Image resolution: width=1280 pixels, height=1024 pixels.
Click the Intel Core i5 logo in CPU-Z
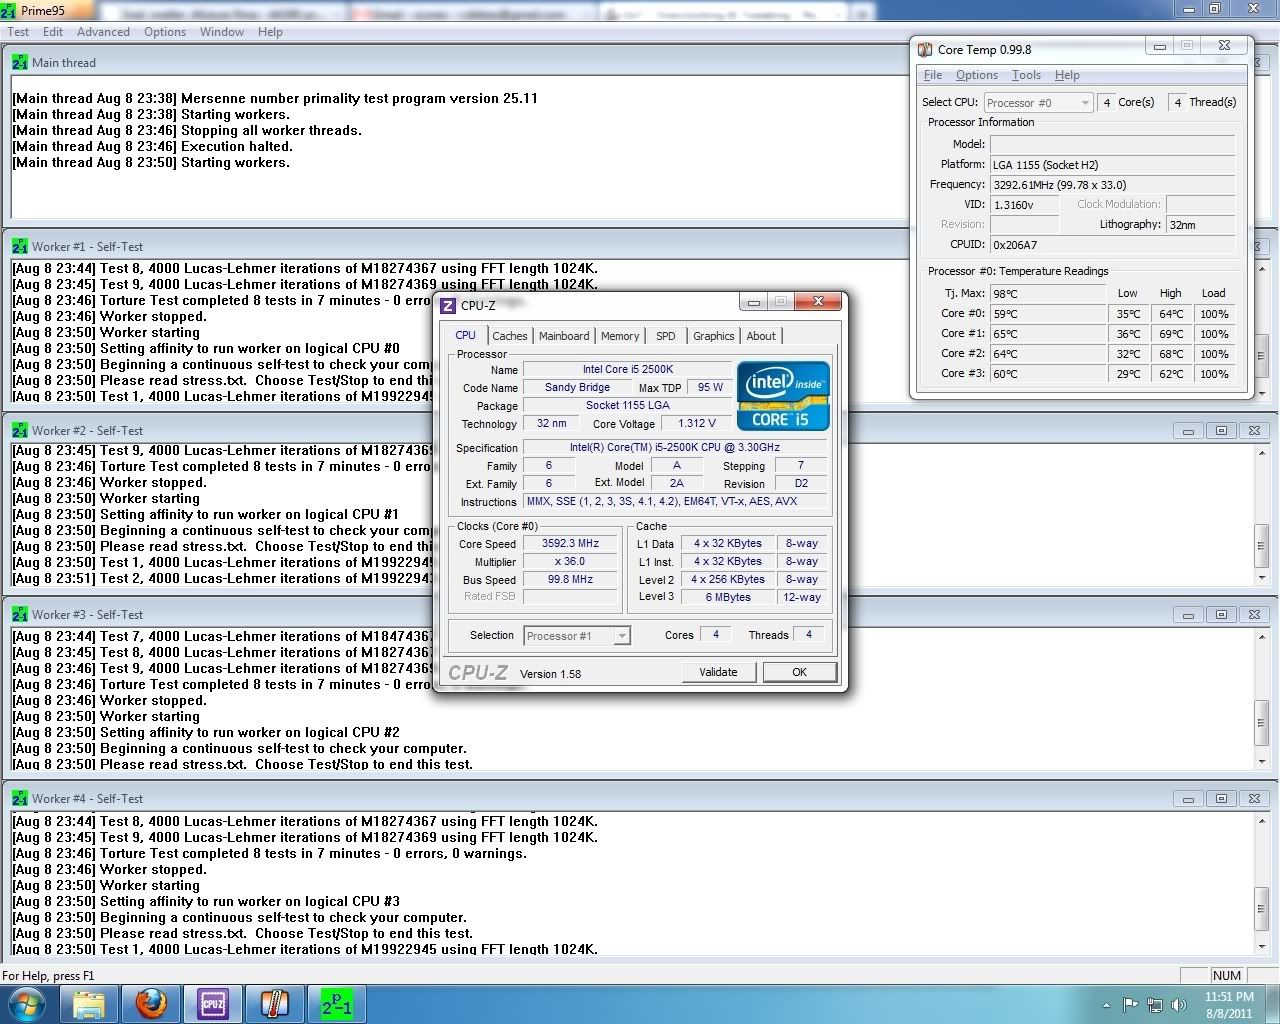(783, 396)
